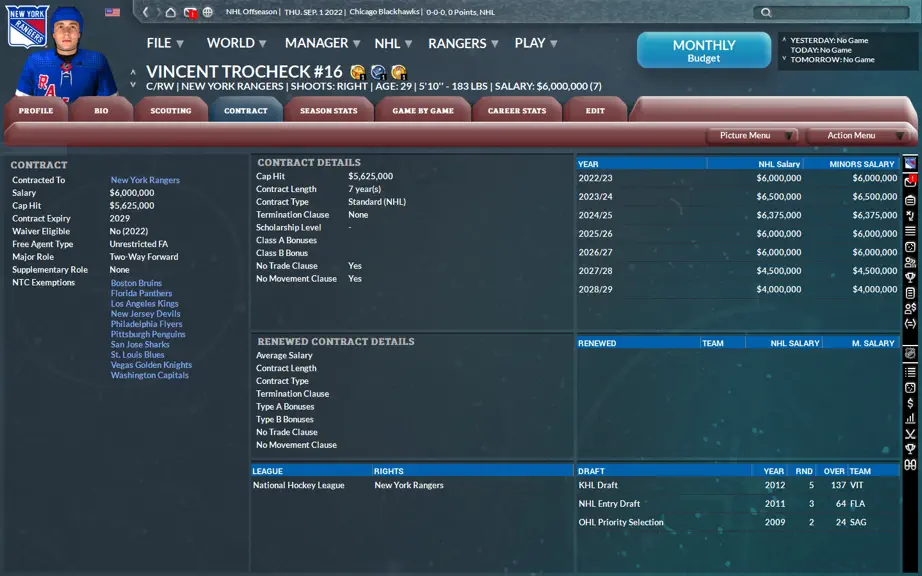The image size is (922, 576).
Task: Select the KHL Draft row
Action: coord(737,485)
